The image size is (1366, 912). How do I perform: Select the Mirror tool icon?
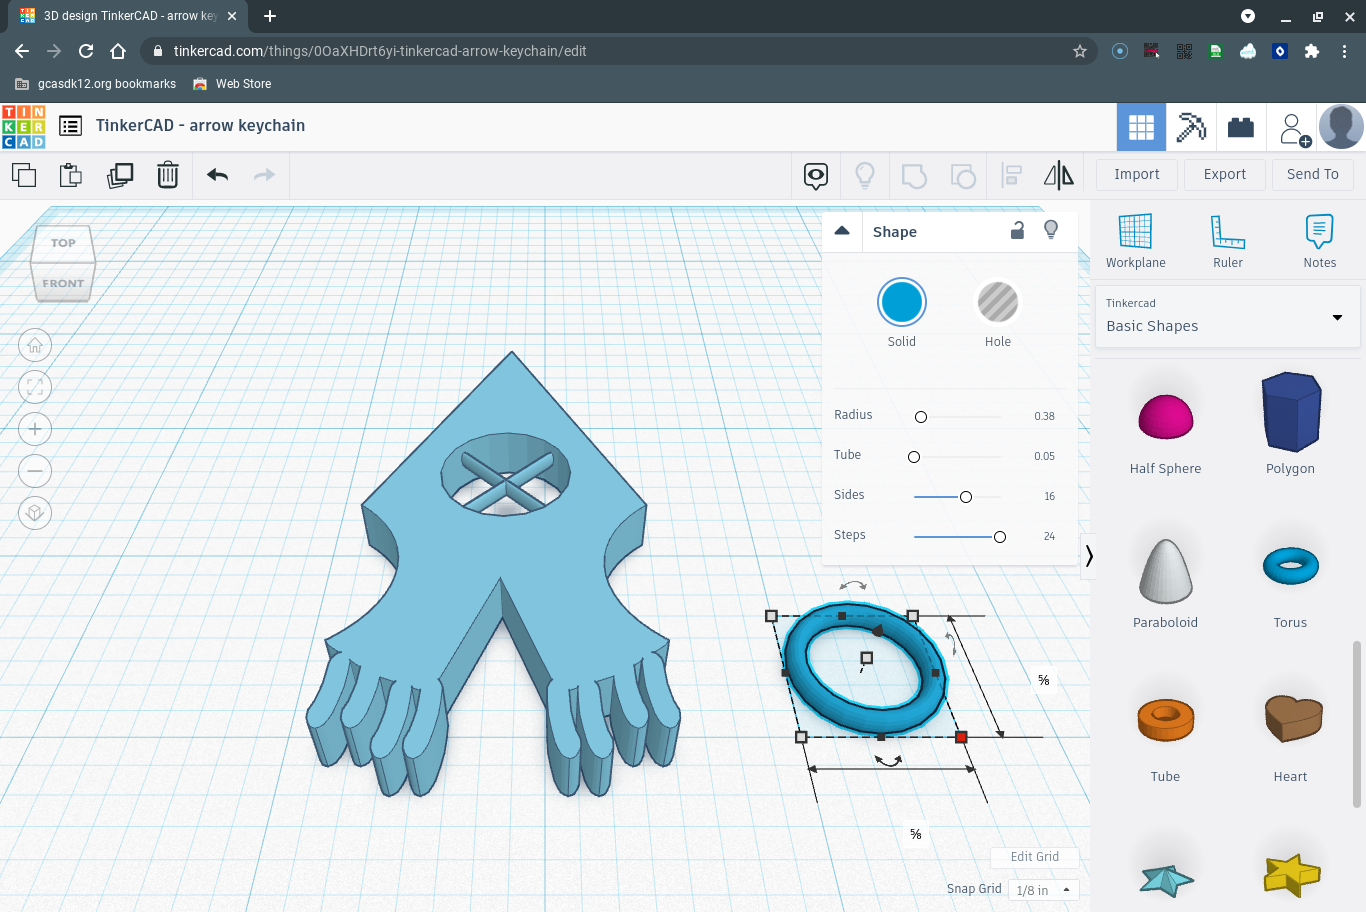click(1058, 176)
